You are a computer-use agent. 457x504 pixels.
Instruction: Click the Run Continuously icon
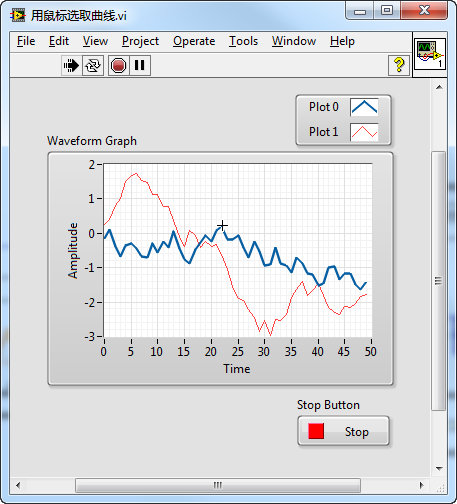click(x=93, y=65)
